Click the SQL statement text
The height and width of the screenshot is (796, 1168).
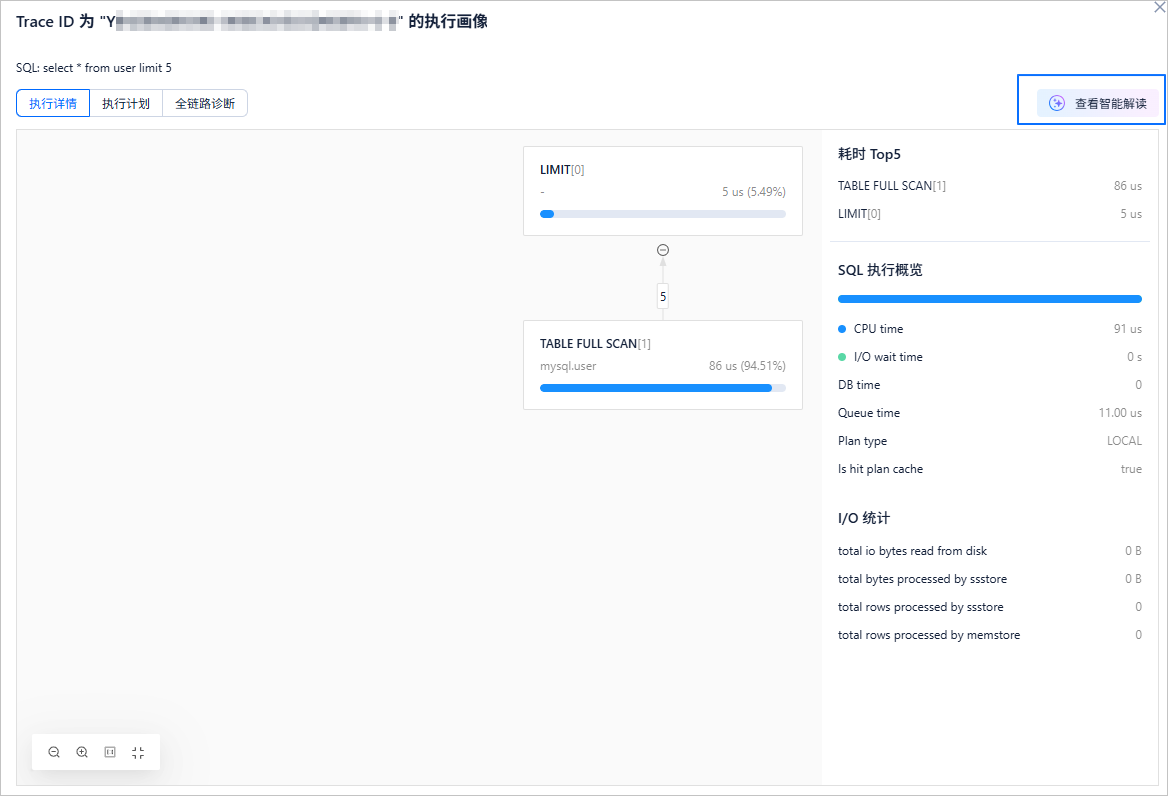pyautogui.click(x=94, y=68)
